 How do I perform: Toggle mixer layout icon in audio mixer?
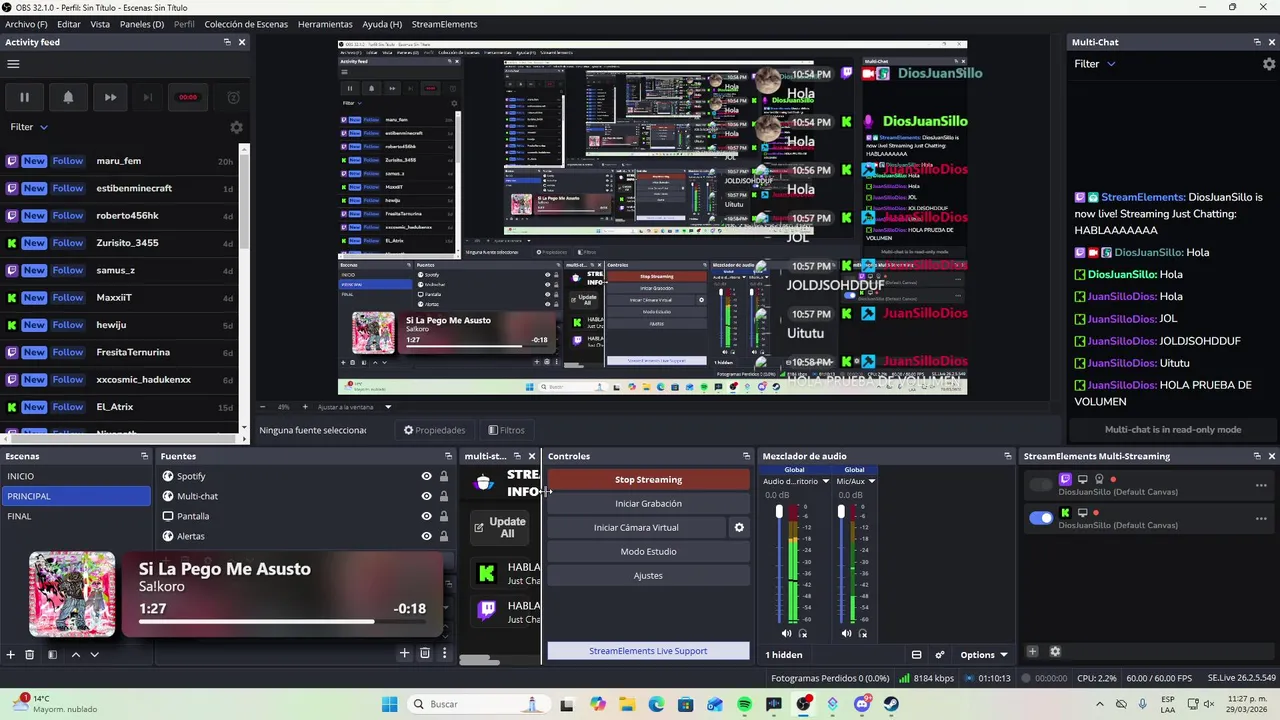point(916,655)
